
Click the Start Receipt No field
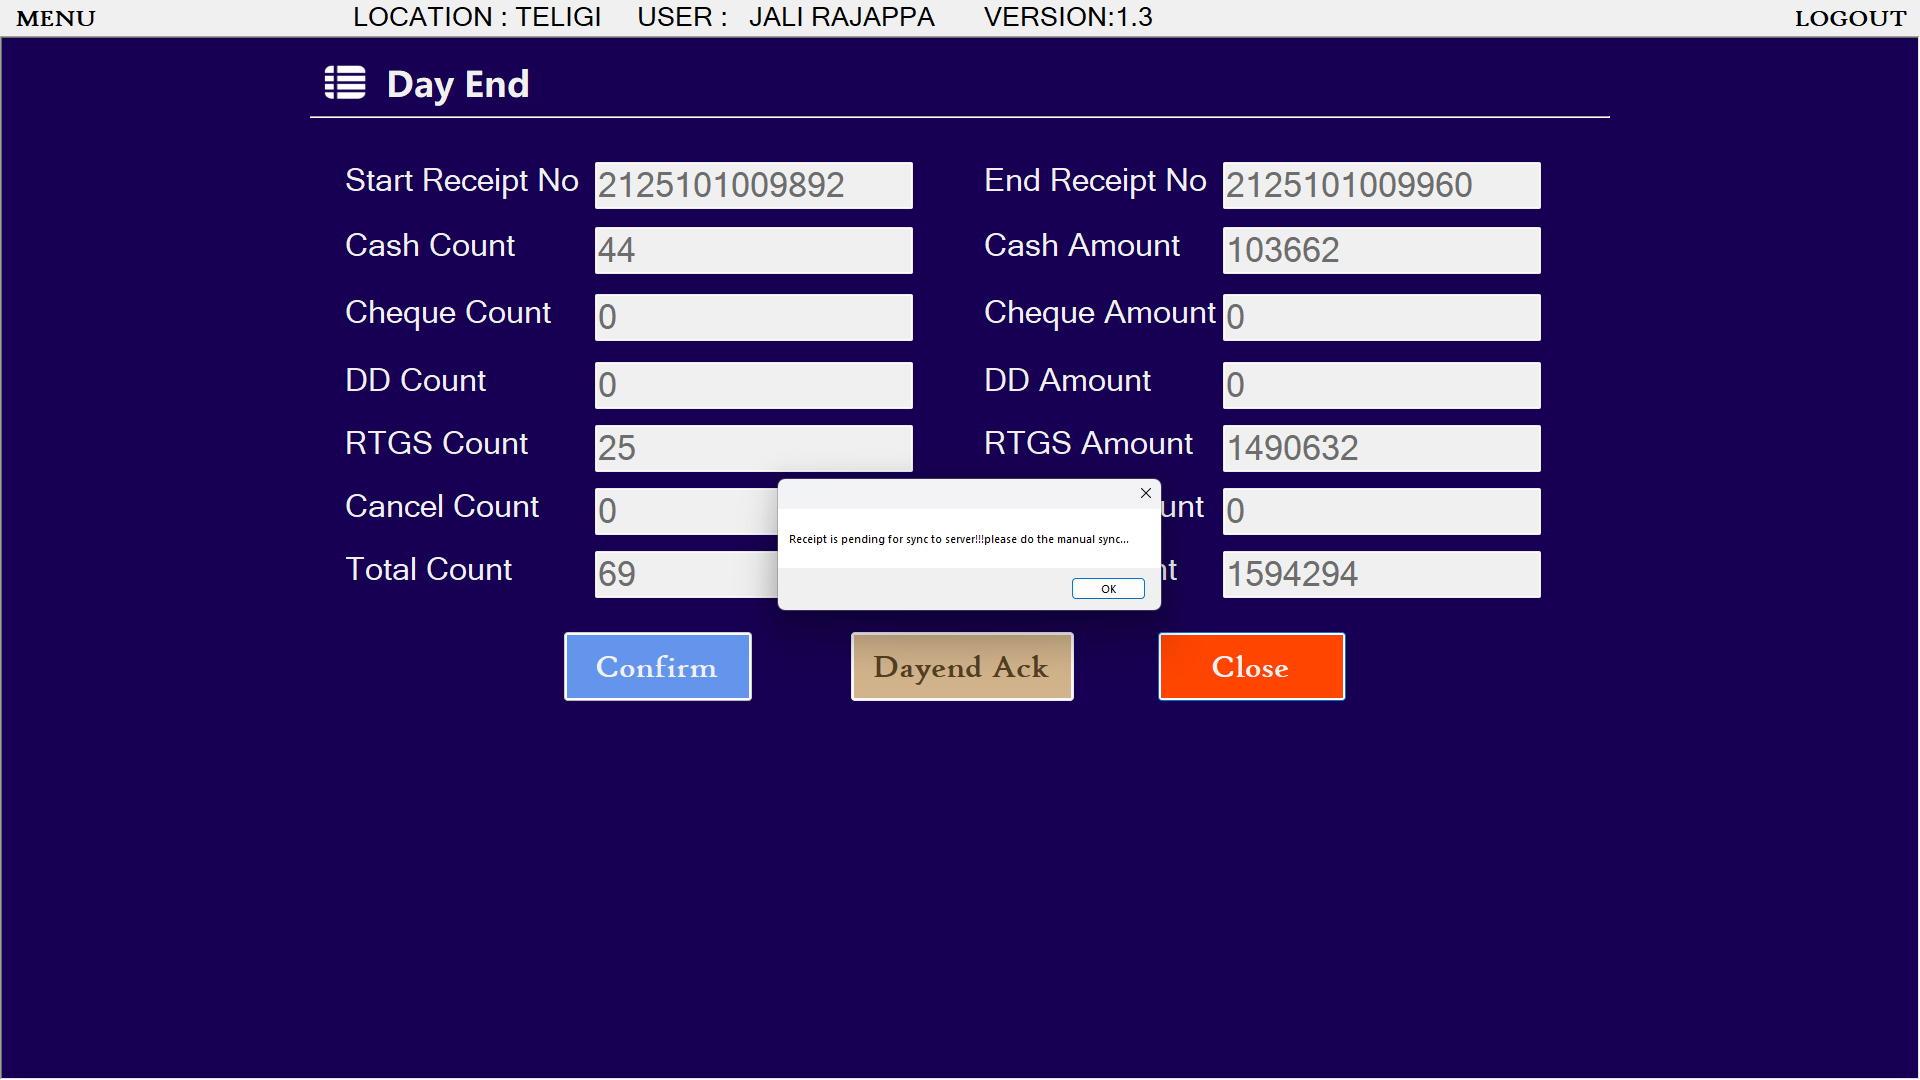tap(753, 186)
